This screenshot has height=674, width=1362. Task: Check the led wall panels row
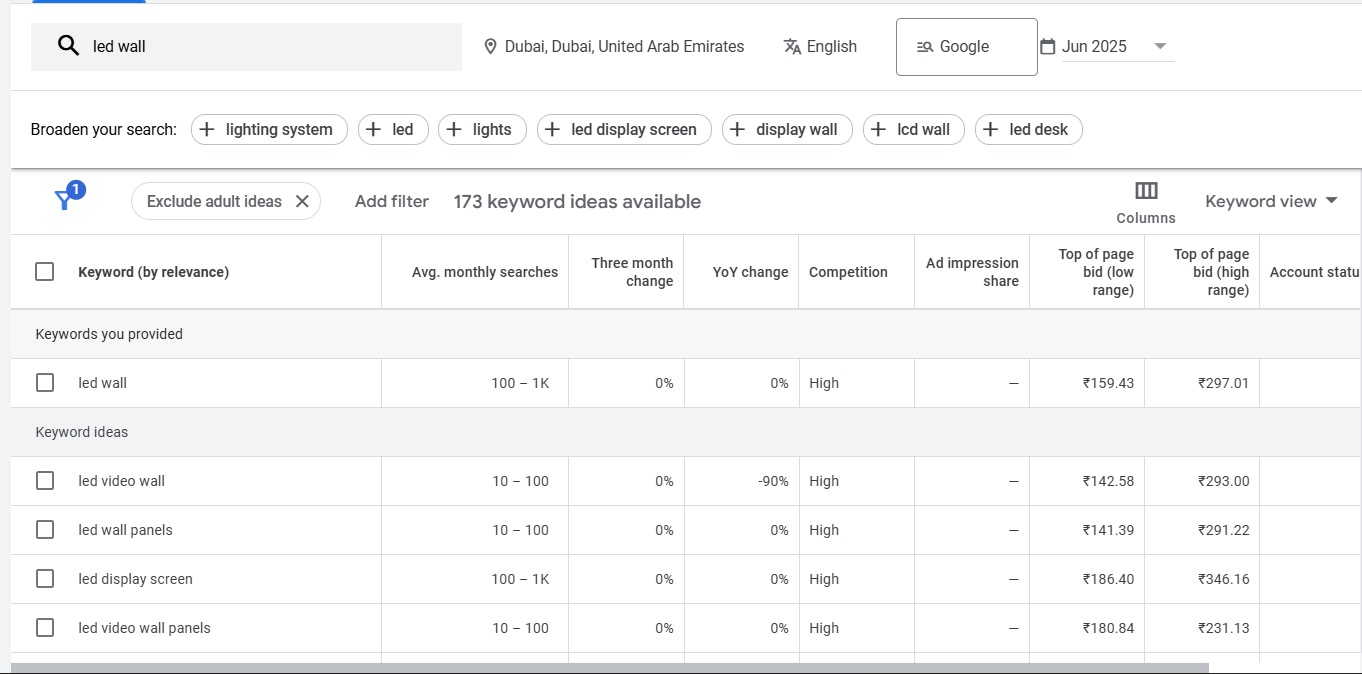(x=45, y=530)
